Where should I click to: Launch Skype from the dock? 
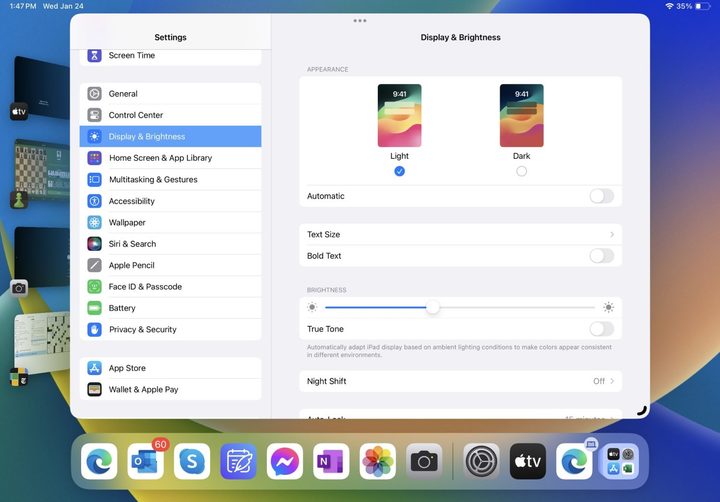tap(192, 461)
